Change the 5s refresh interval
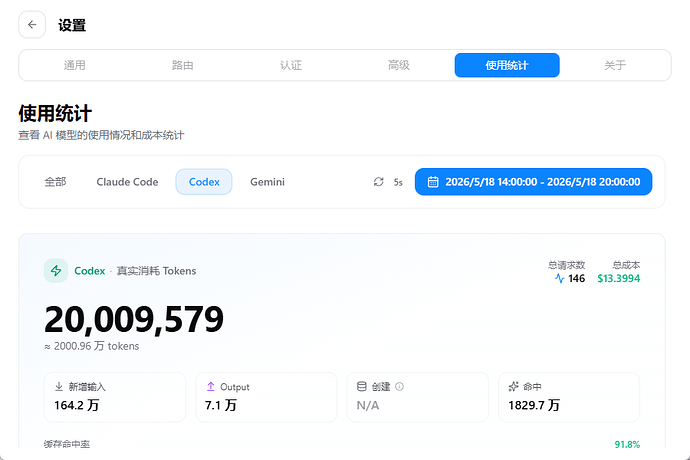This screenshot has width=690, height=460. pyautogui.click(x=398, y=182)
